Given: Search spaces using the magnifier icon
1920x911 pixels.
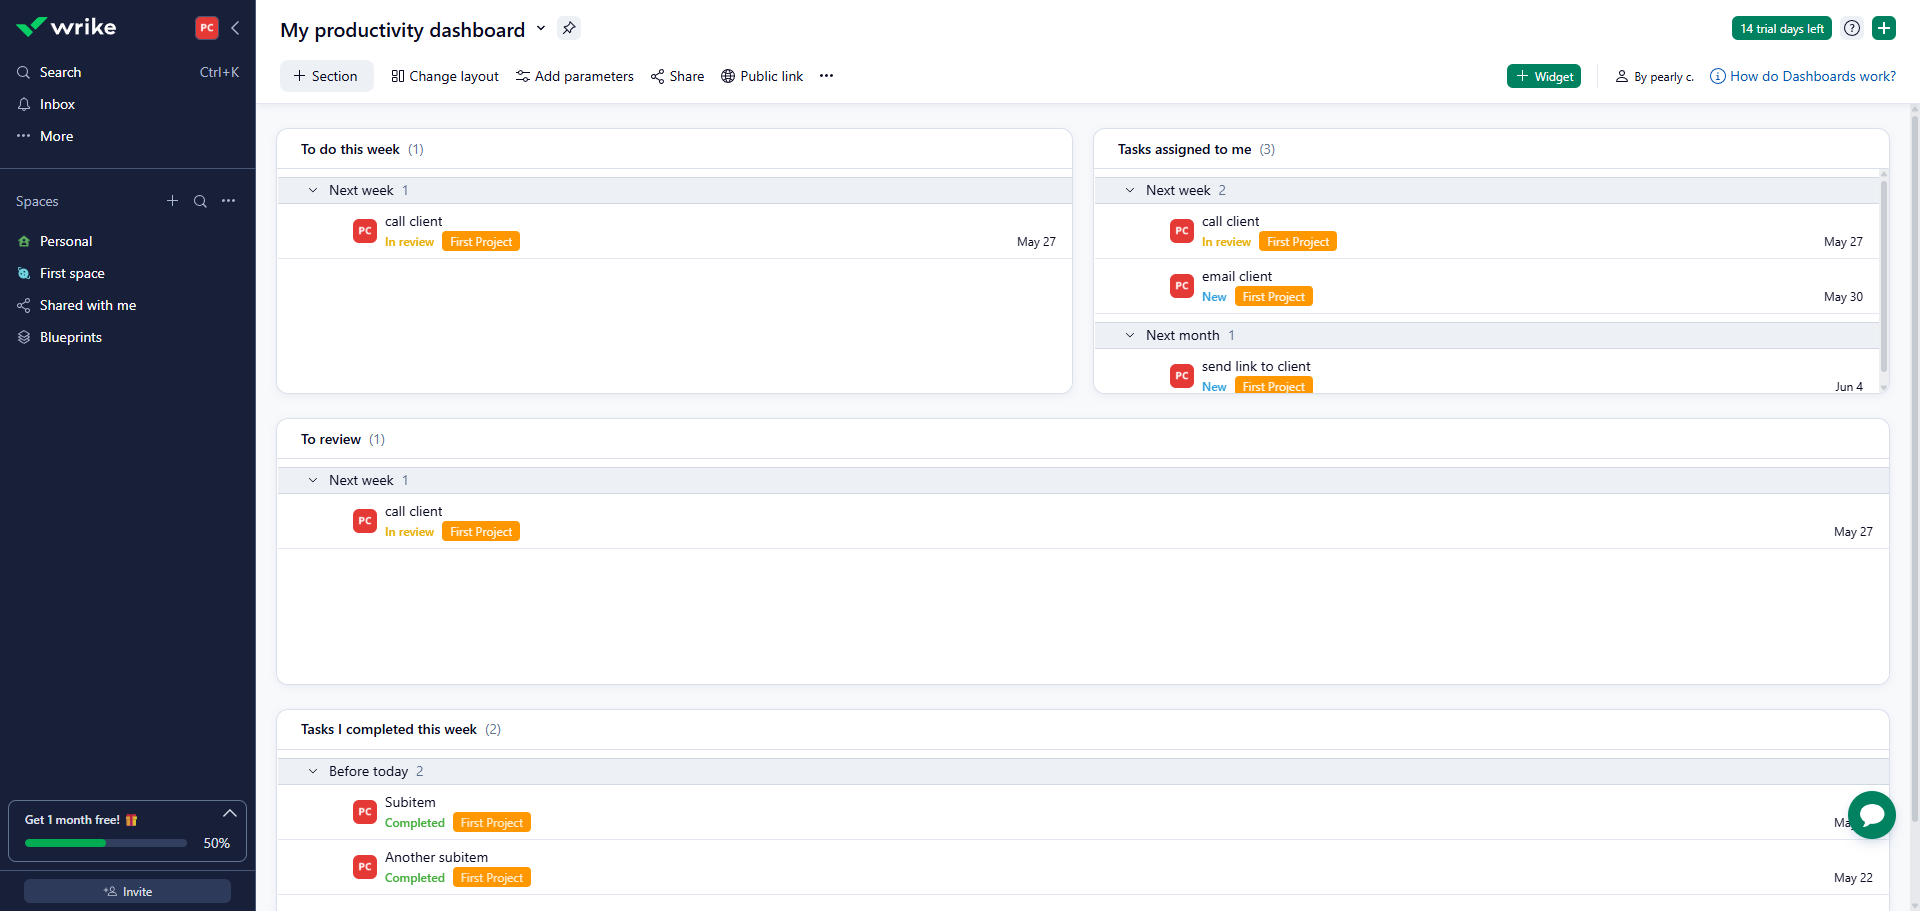Looking at the screenshot, I should (x=200, y=201).
